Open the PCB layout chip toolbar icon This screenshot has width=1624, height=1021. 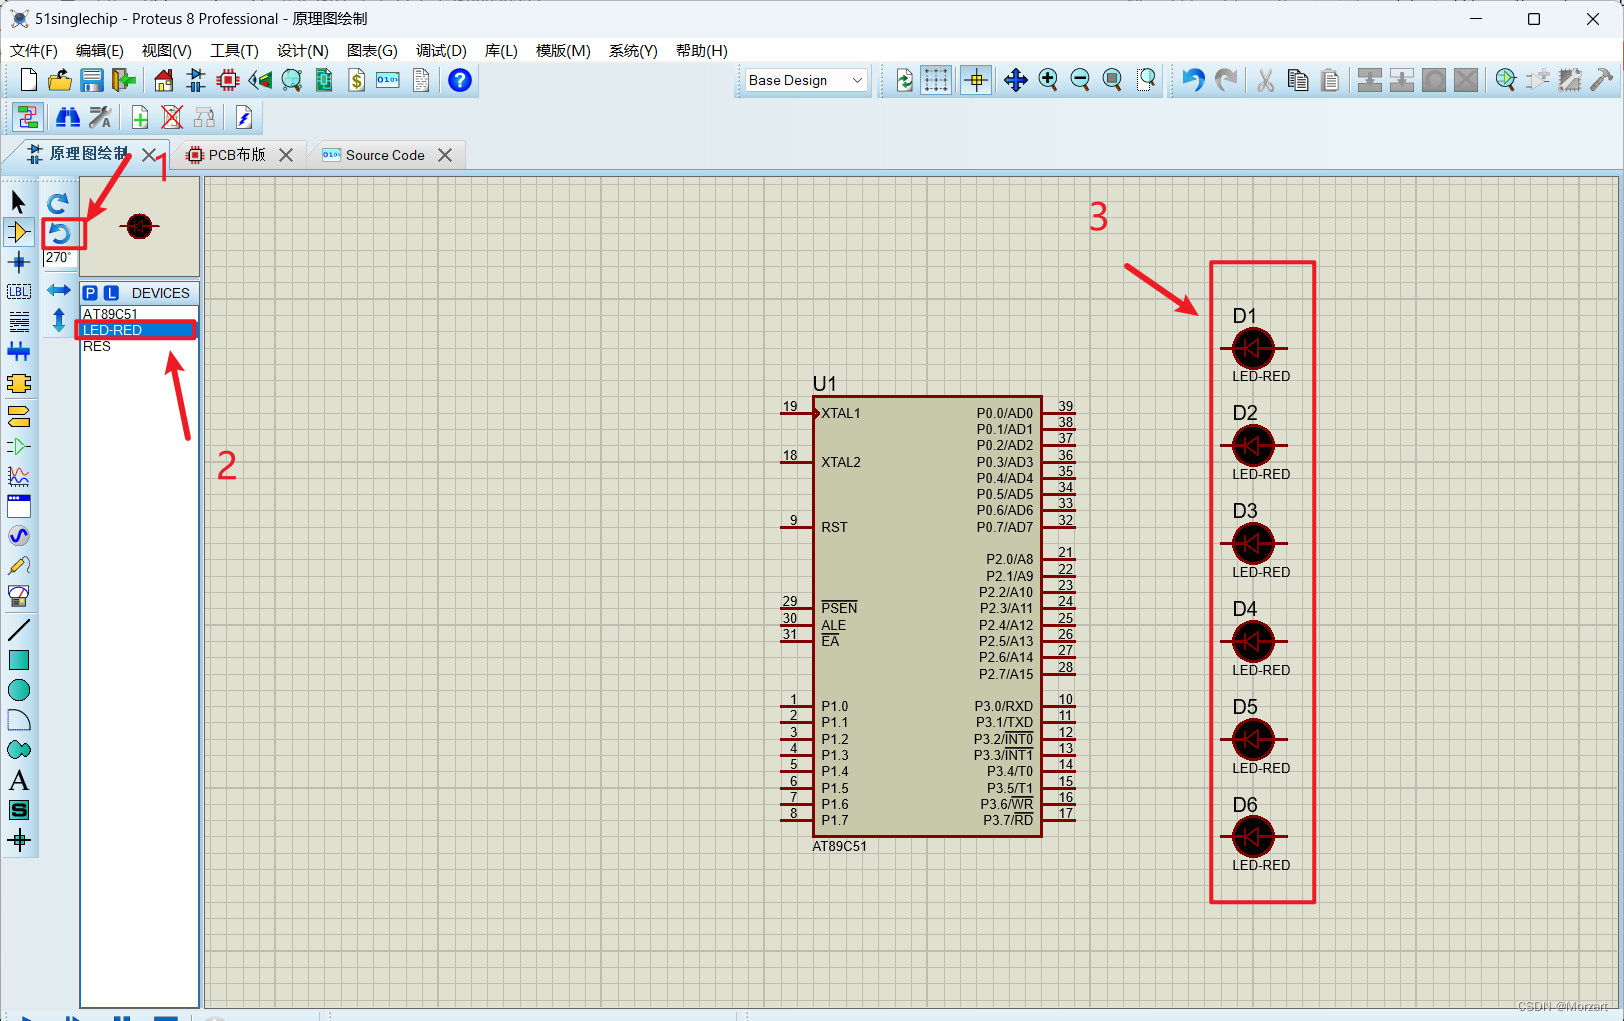click(228, 80)
